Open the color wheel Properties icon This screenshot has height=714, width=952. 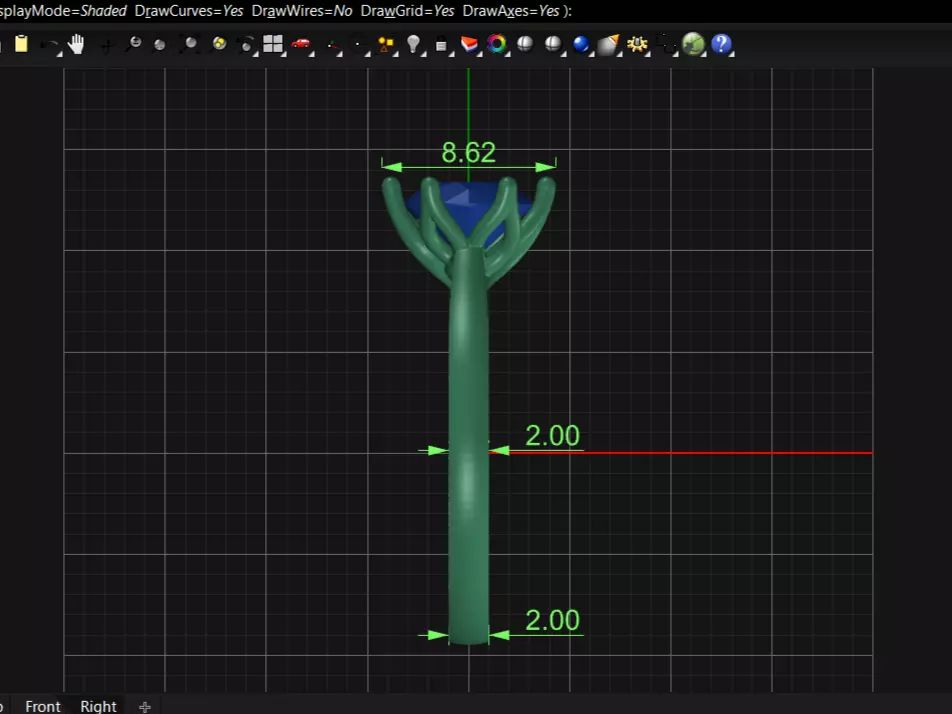tap(497, 44)
